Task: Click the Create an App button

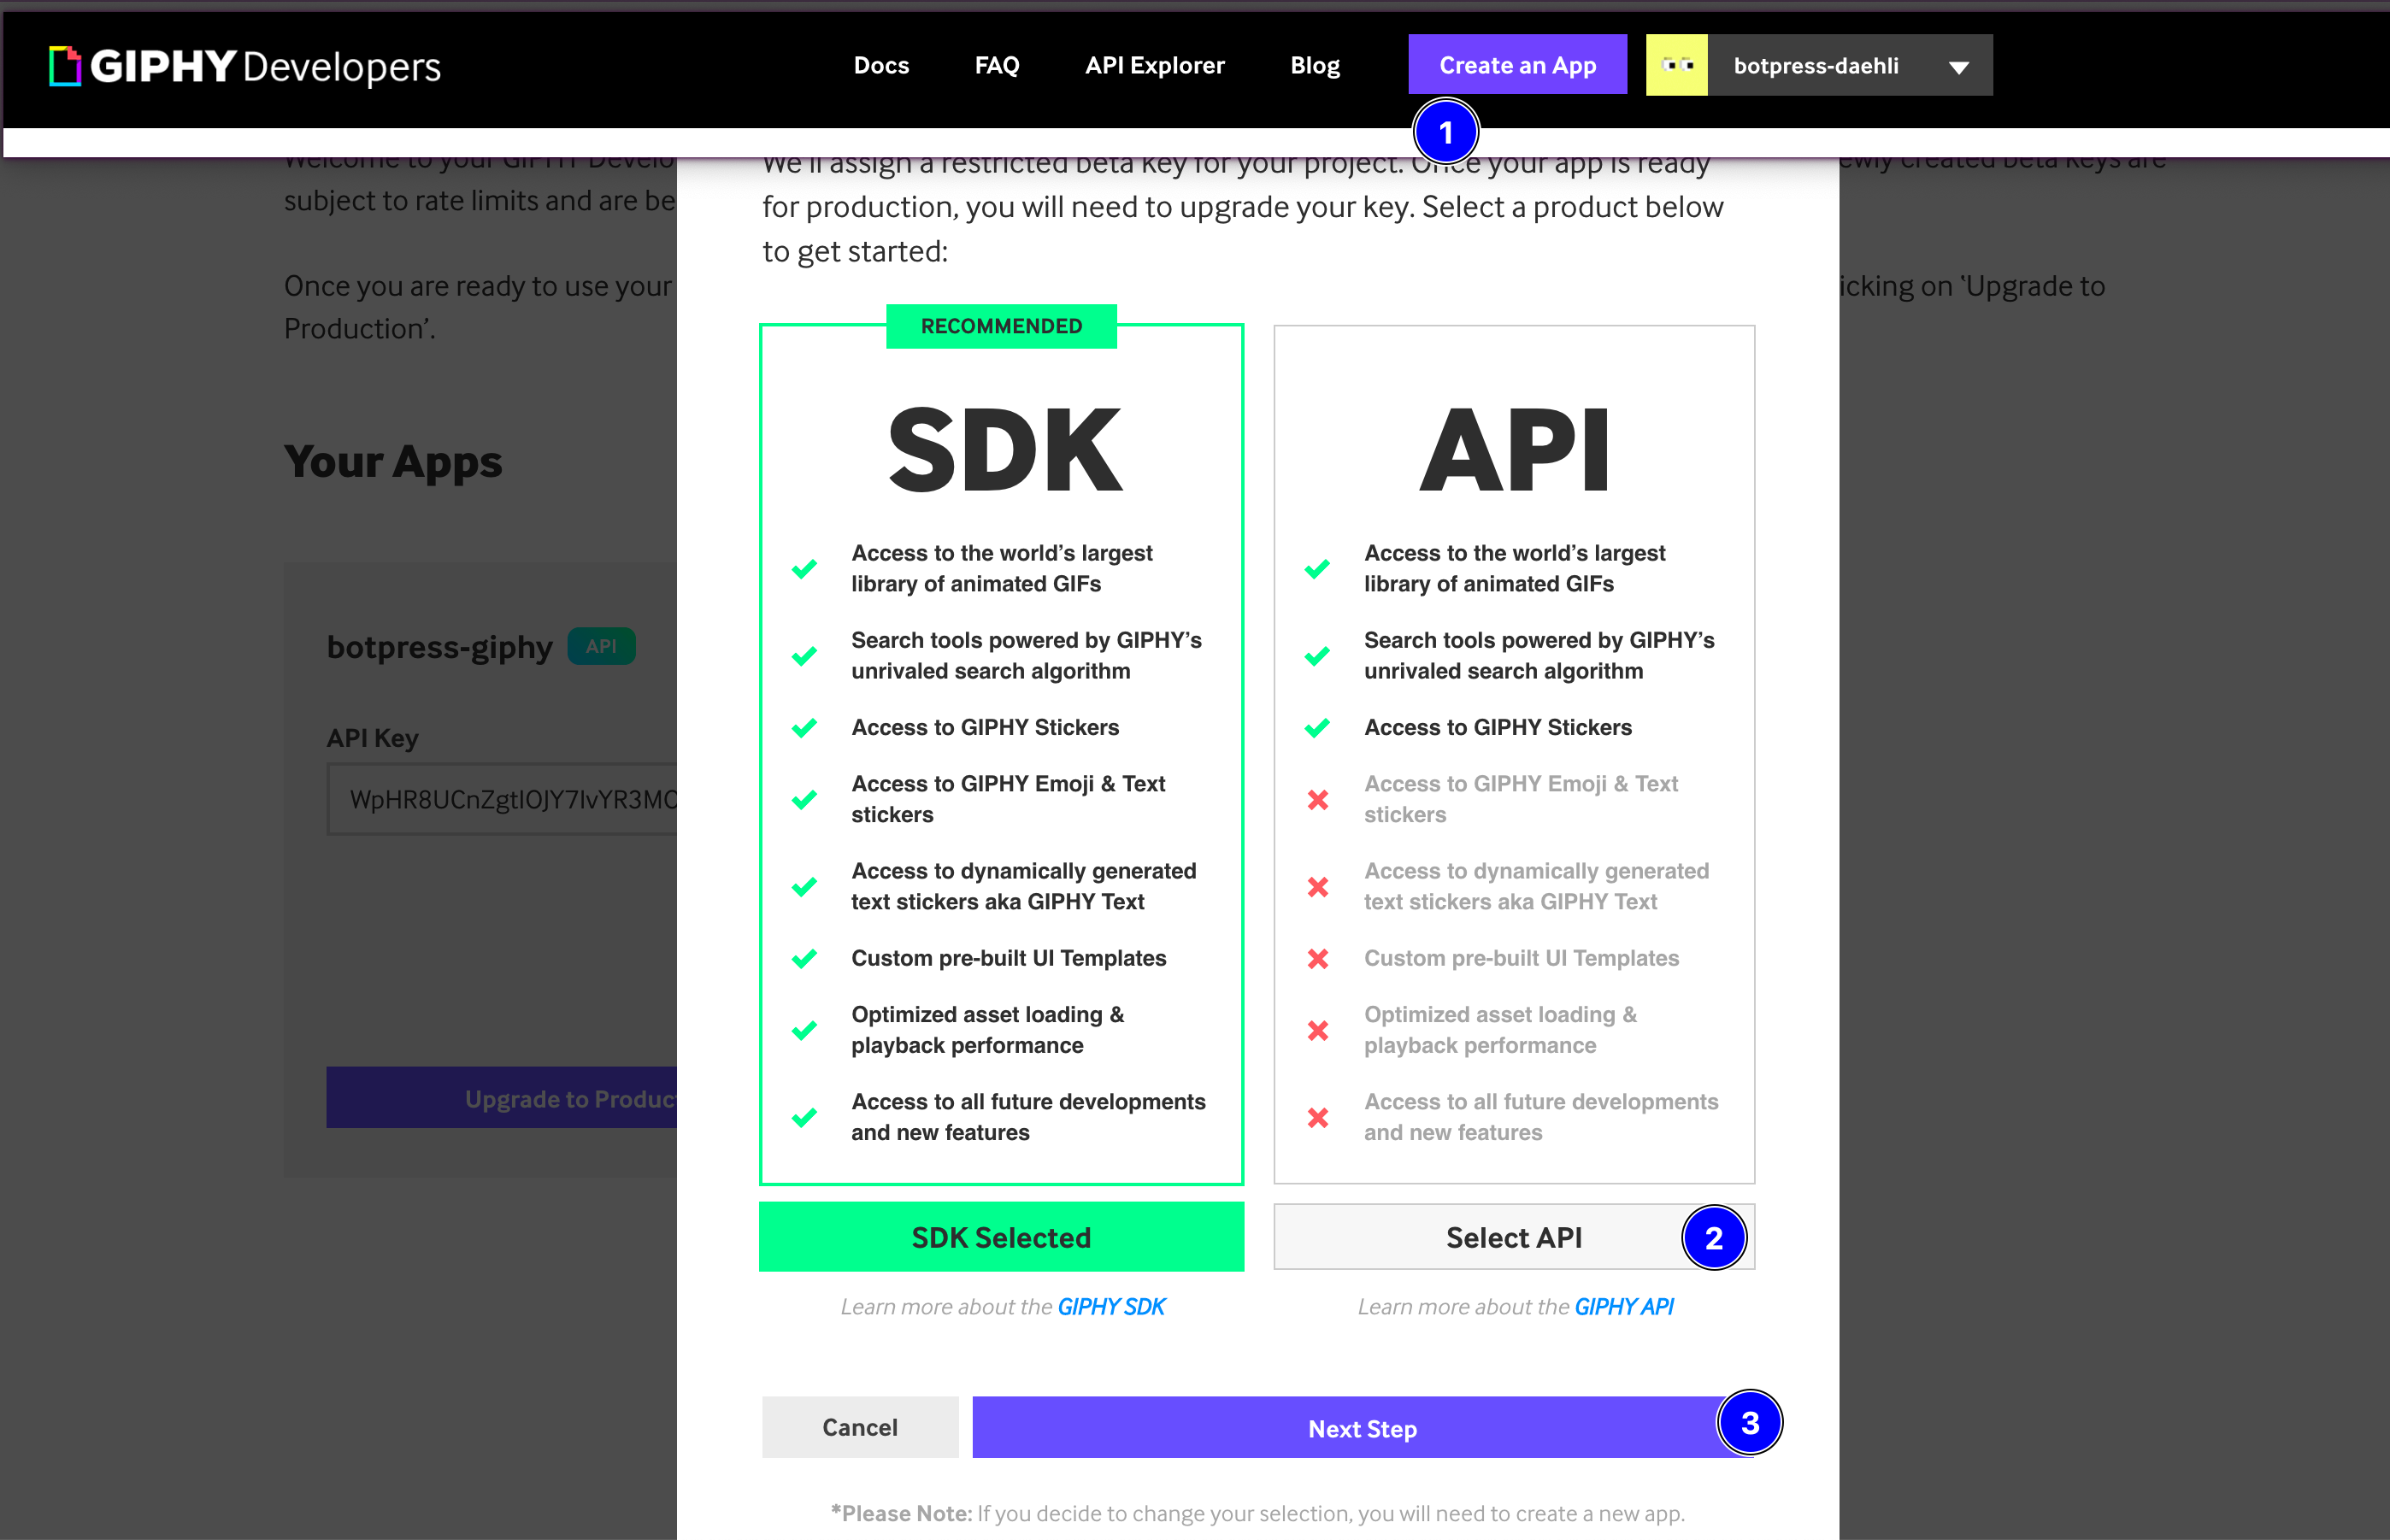Action: pos(1517,65)
